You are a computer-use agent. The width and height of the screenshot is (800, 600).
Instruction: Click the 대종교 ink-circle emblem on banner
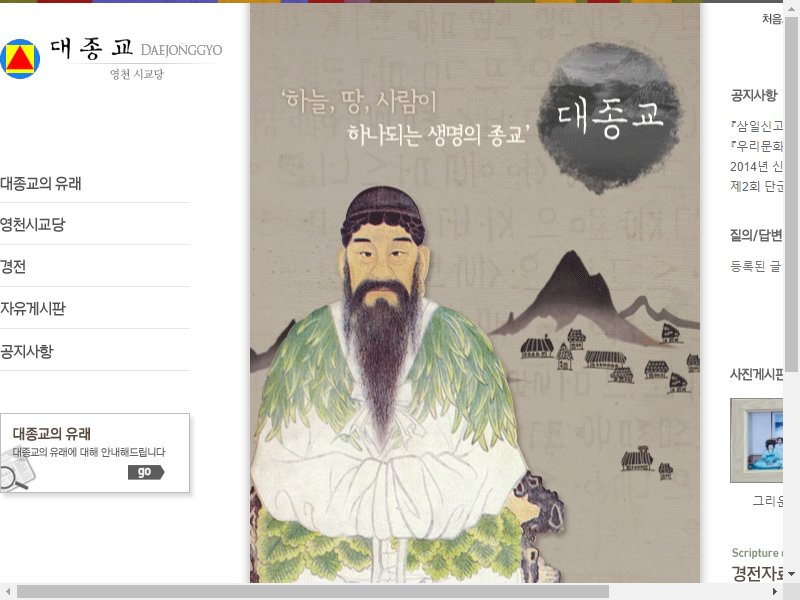point(610,118)
